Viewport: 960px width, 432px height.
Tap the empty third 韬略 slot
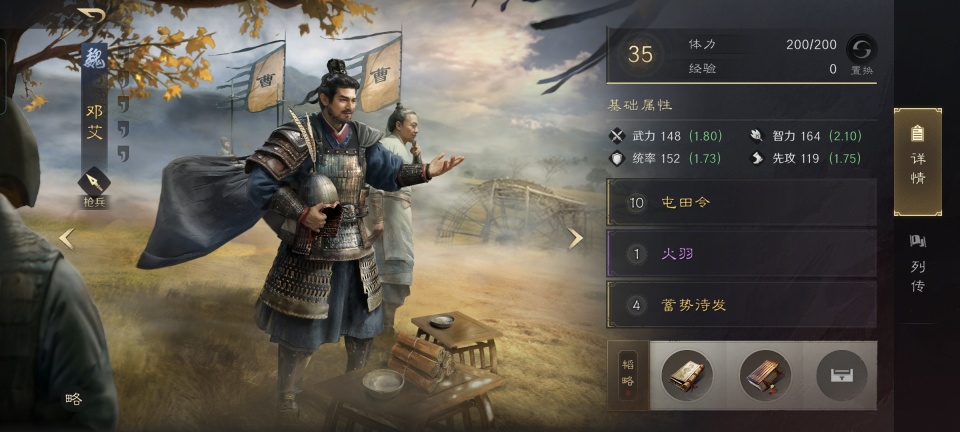842,375
